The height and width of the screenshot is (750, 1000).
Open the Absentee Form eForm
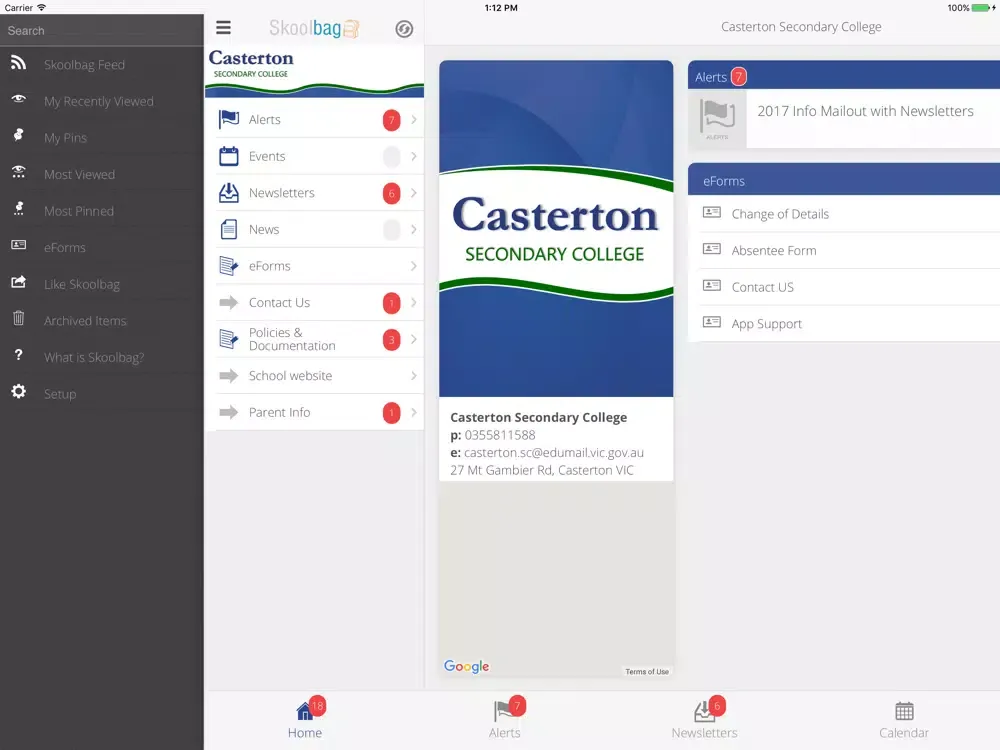click(x=773, y=250)
